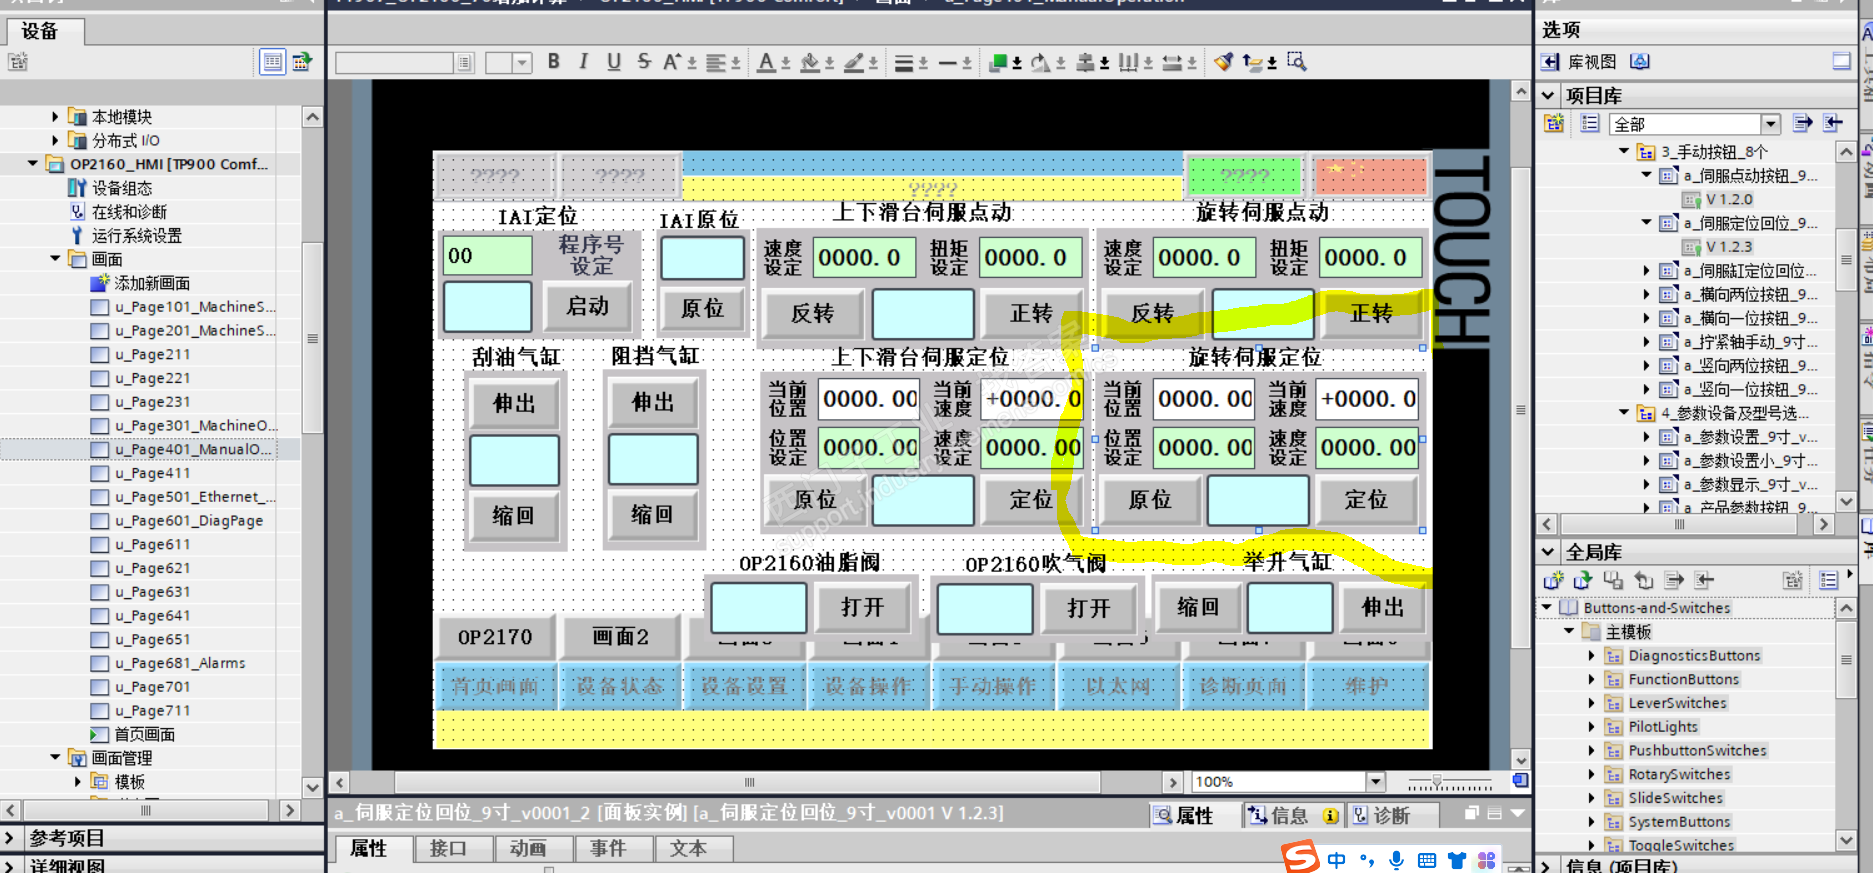This screenshot has width=1873, height=873.
Task: Collapse the 项目库 section
Action: 1549,96
